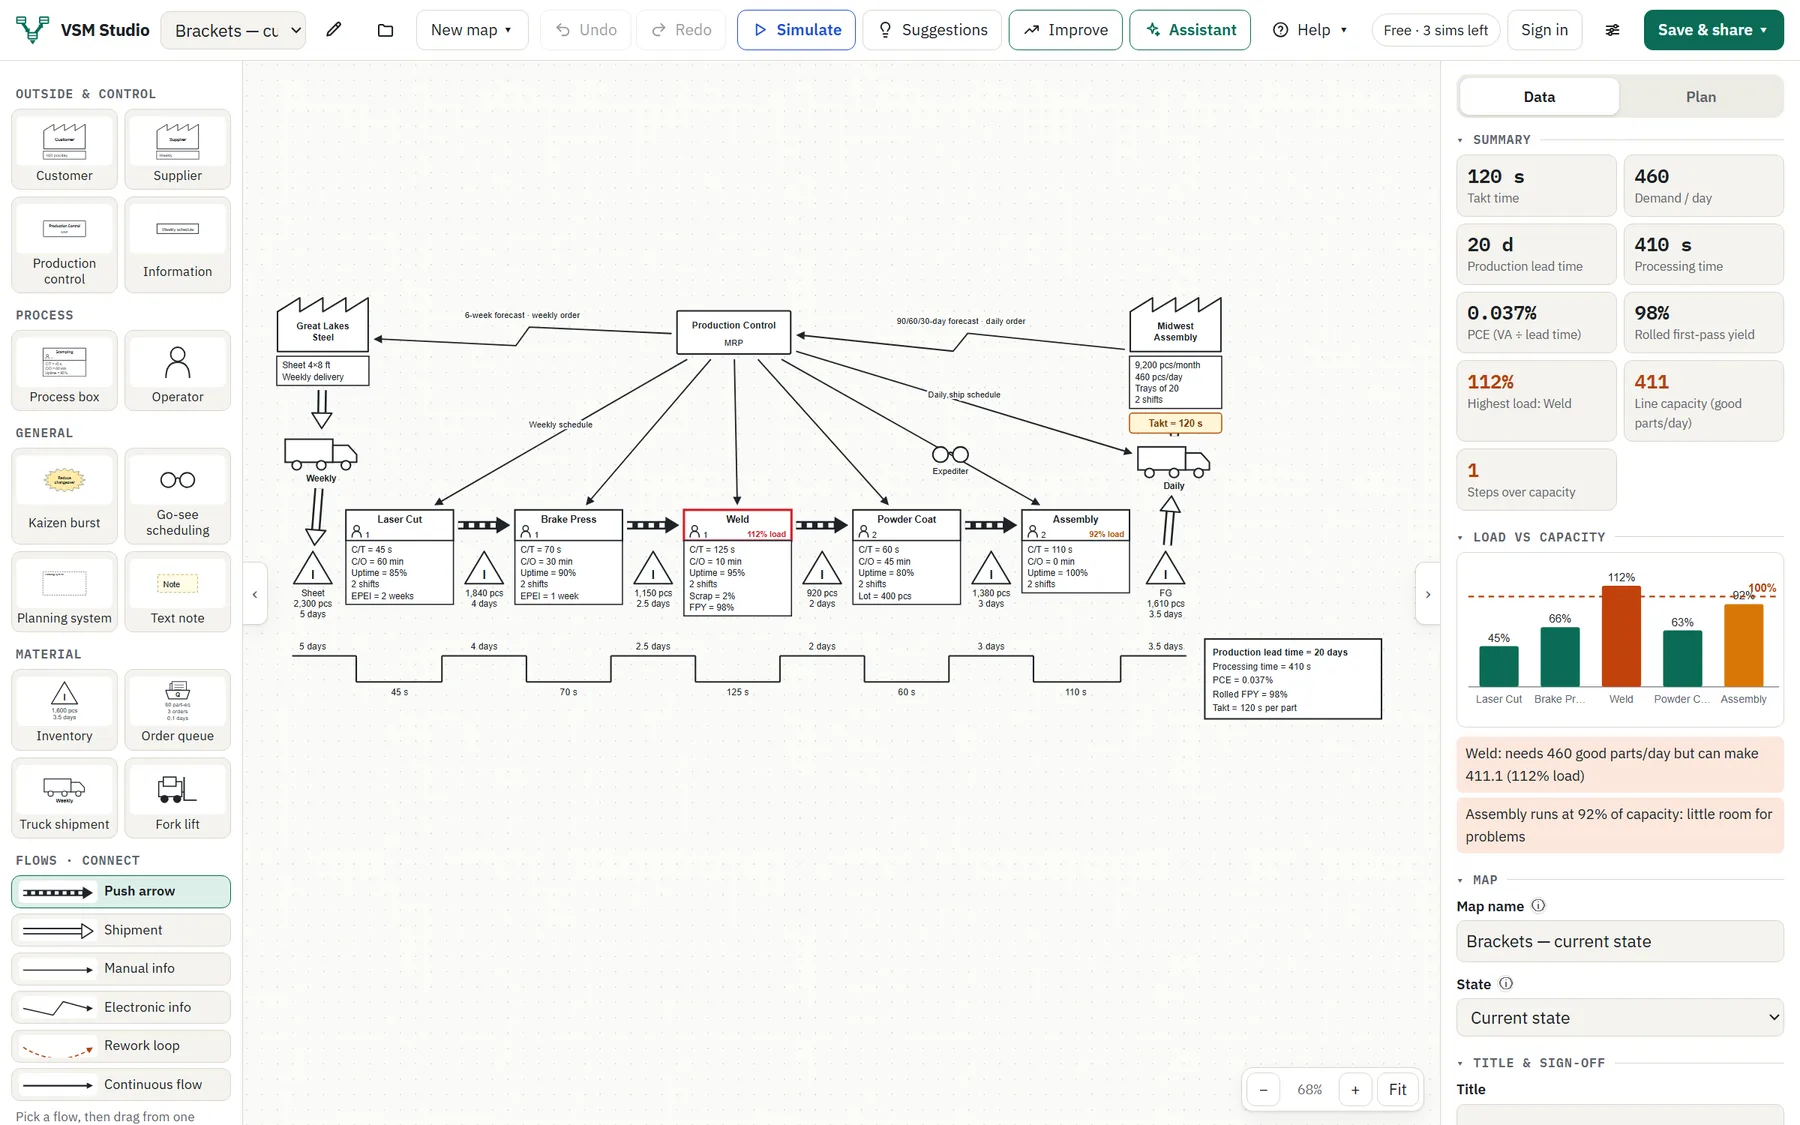Open the folder icon in toolbar
This screenshot has width=1800, height=1125.
[385, 30]
